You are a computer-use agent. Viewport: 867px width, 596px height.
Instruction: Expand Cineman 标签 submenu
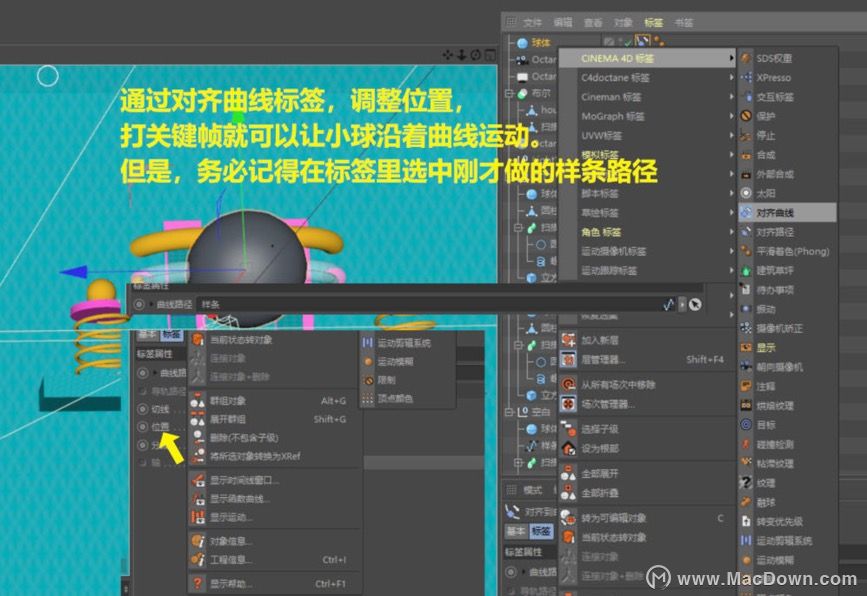click(647, 97)
